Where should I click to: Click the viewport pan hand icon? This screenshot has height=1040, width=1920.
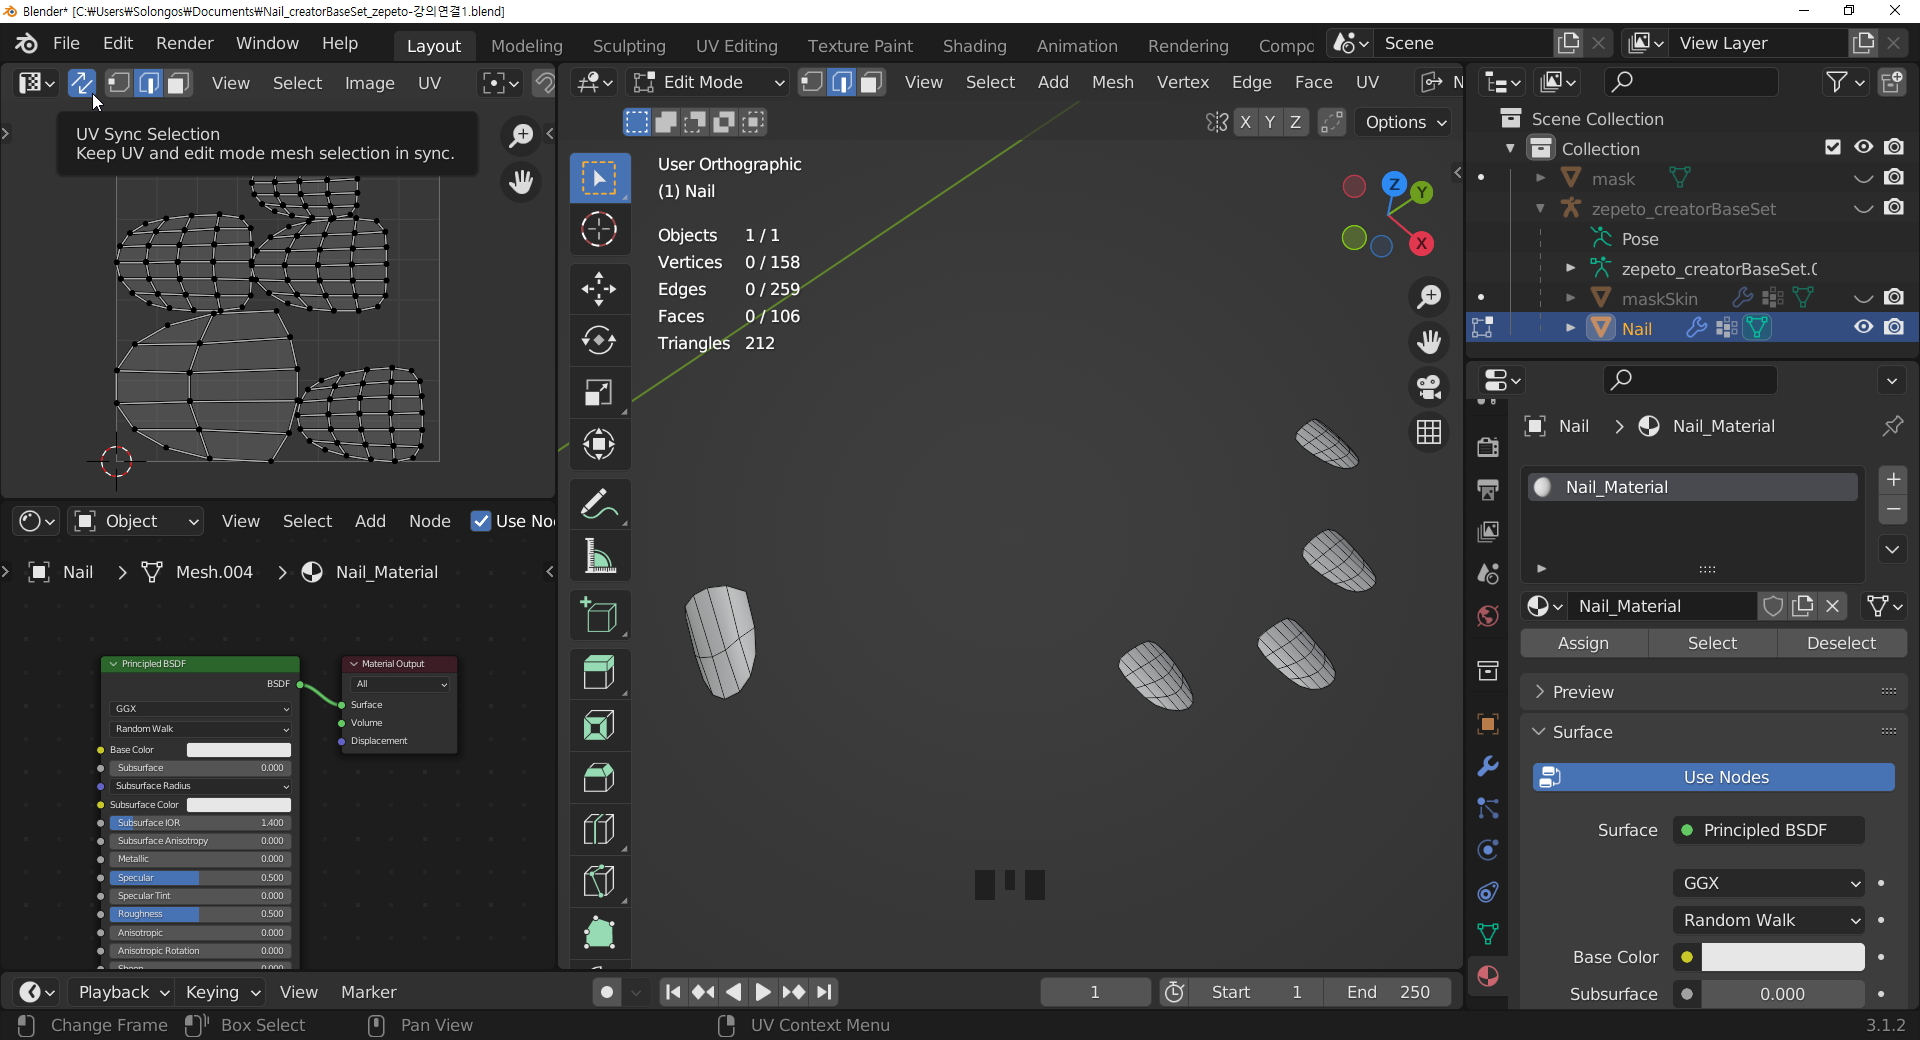pos(1429,342)
